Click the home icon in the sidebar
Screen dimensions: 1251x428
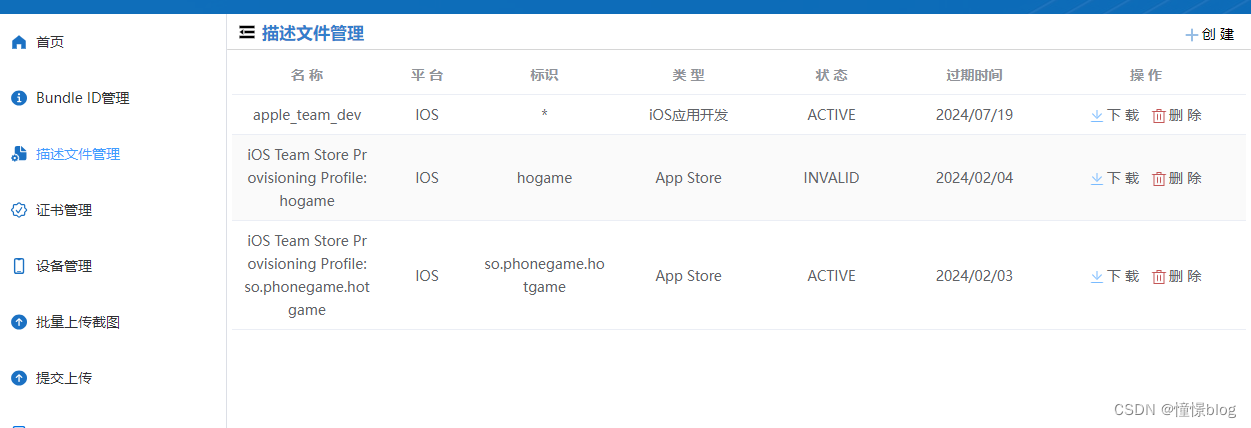pos(18,42)
